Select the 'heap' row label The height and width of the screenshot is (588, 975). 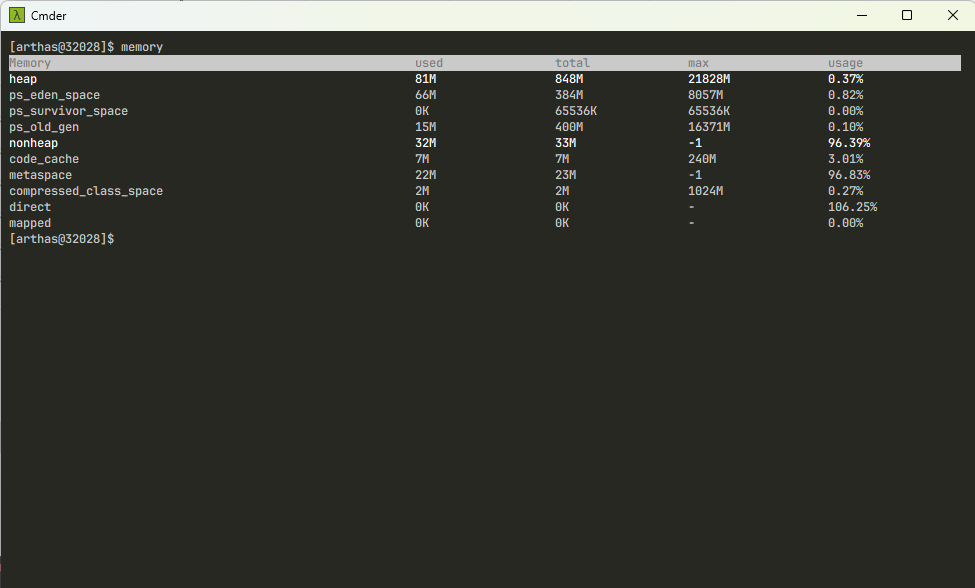coord(23,79)
